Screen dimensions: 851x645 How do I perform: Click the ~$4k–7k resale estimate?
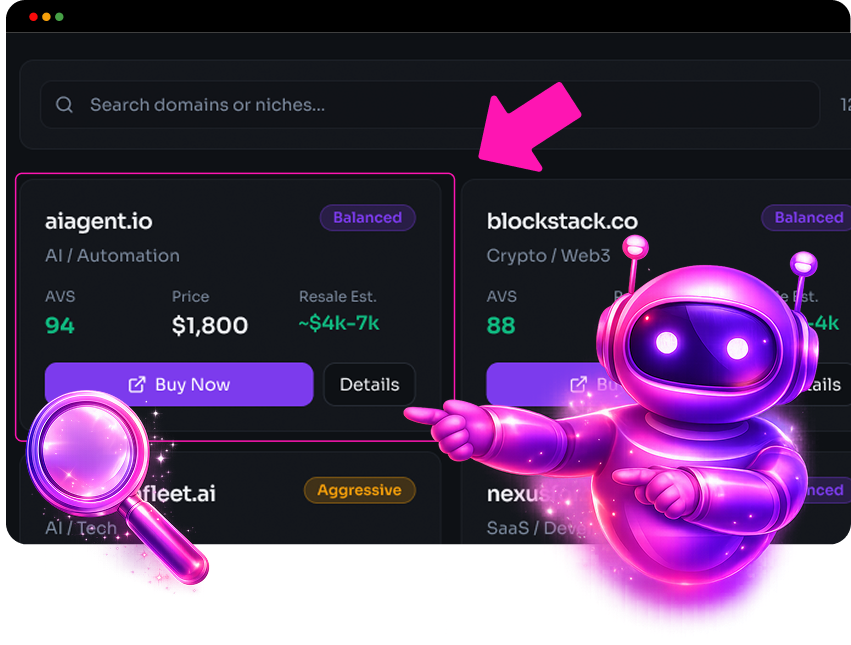(339, 323)
